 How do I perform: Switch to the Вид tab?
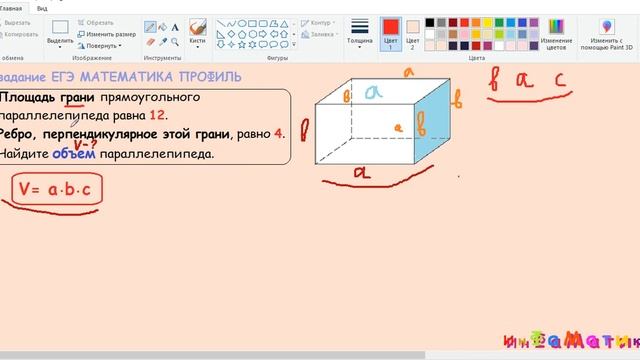click(x=42, y=8)
